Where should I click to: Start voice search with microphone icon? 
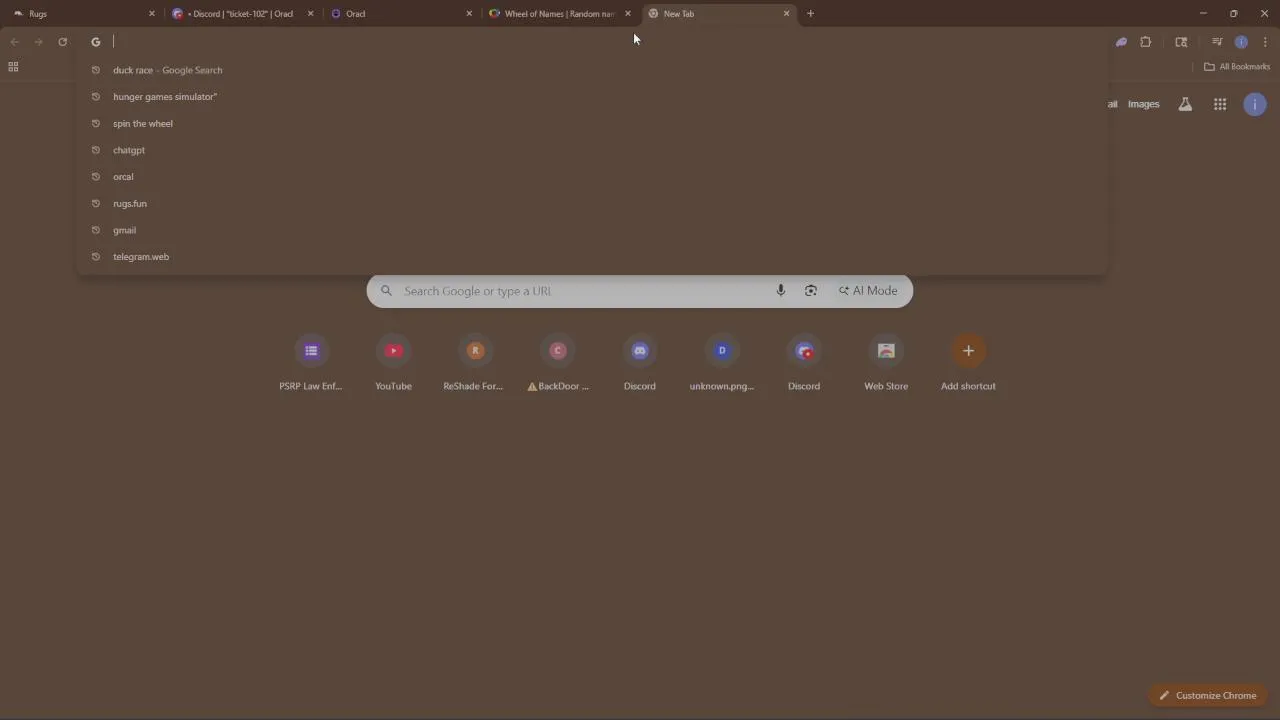[x=781, y=291]
